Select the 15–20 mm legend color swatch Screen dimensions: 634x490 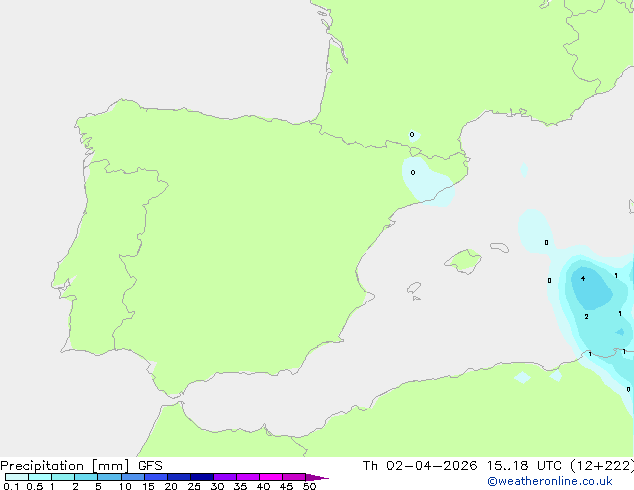(156, 477)
